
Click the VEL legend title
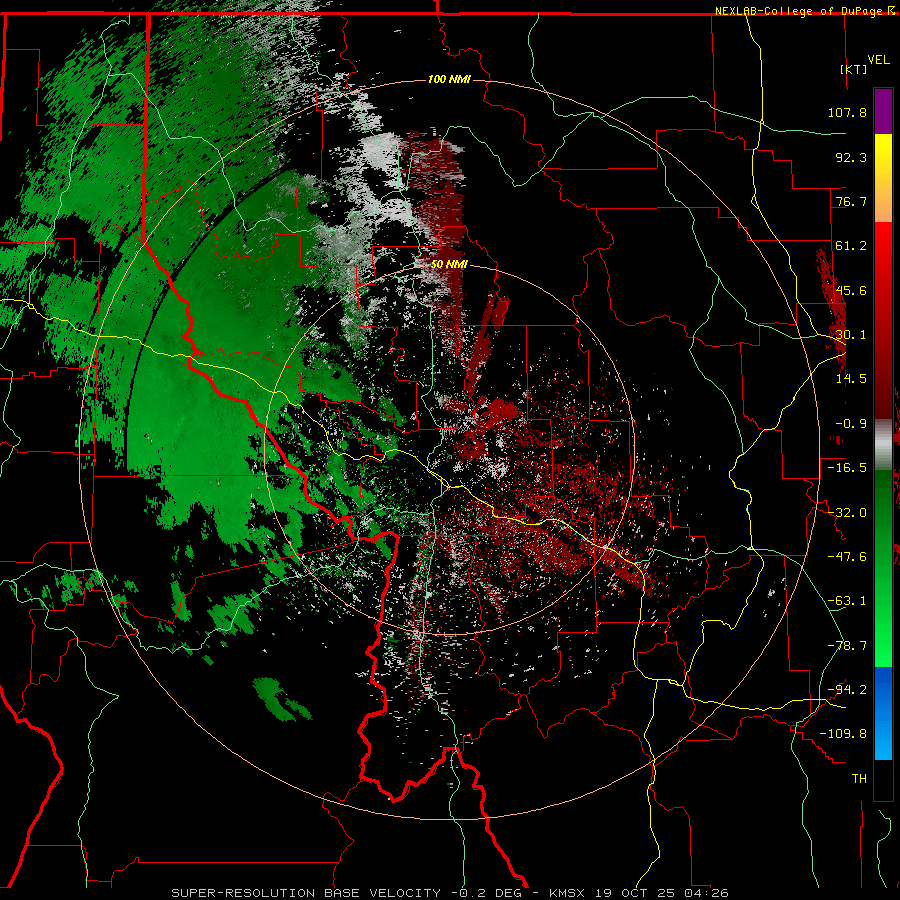point(878,60)
